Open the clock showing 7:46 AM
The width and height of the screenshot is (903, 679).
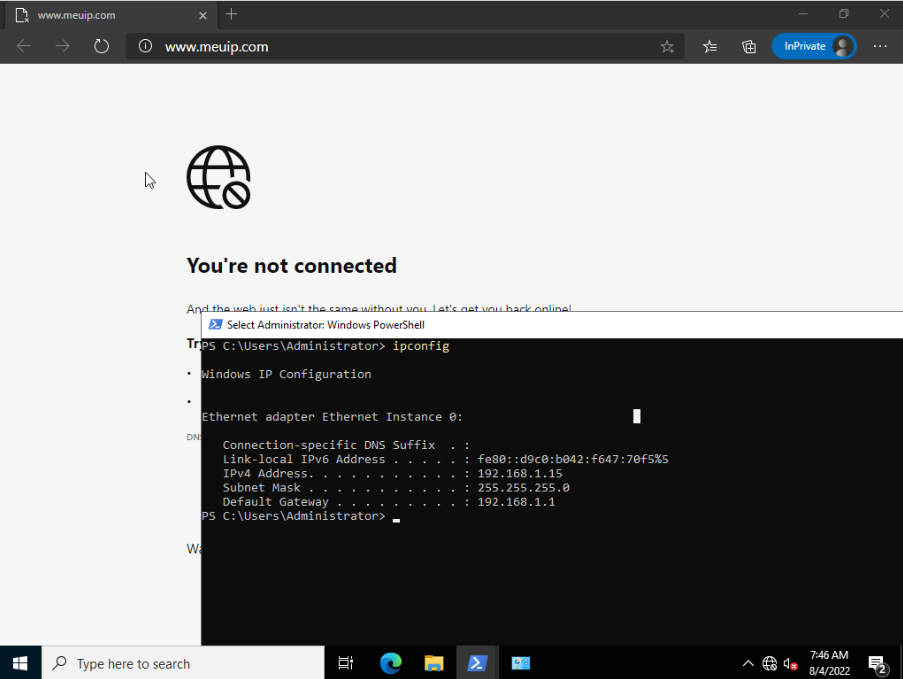[829, 663]
